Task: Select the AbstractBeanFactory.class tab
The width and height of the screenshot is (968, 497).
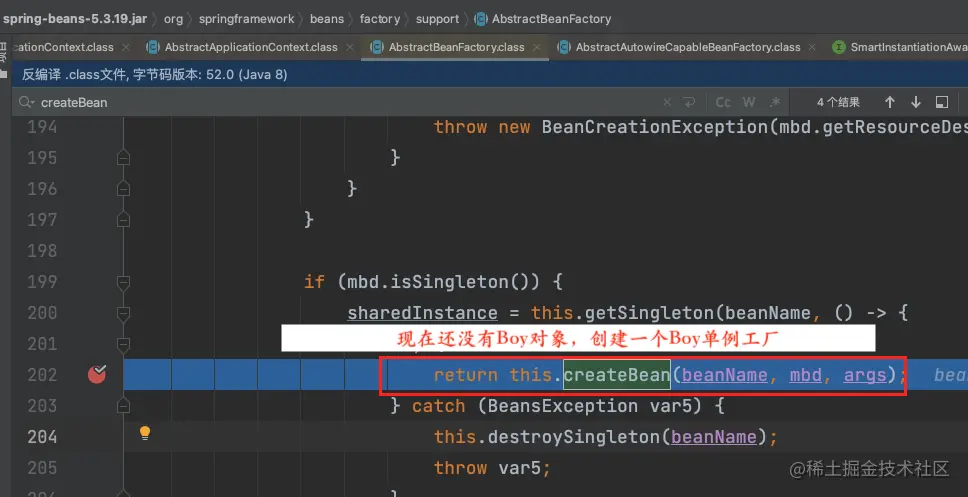Action: coord(456,47)
